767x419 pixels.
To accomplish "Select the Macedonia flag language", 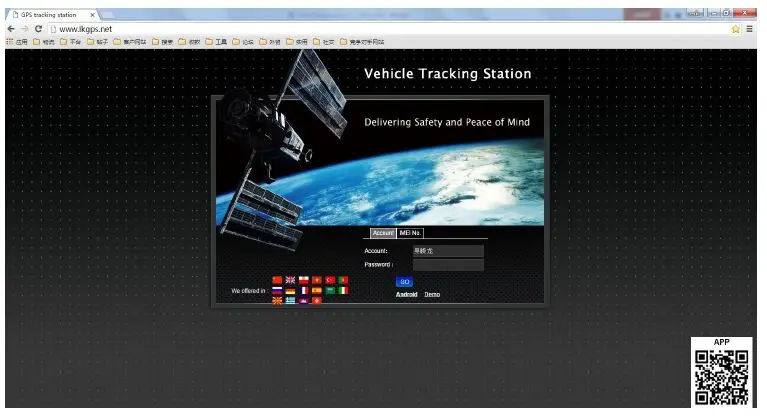I will [277, 300].
